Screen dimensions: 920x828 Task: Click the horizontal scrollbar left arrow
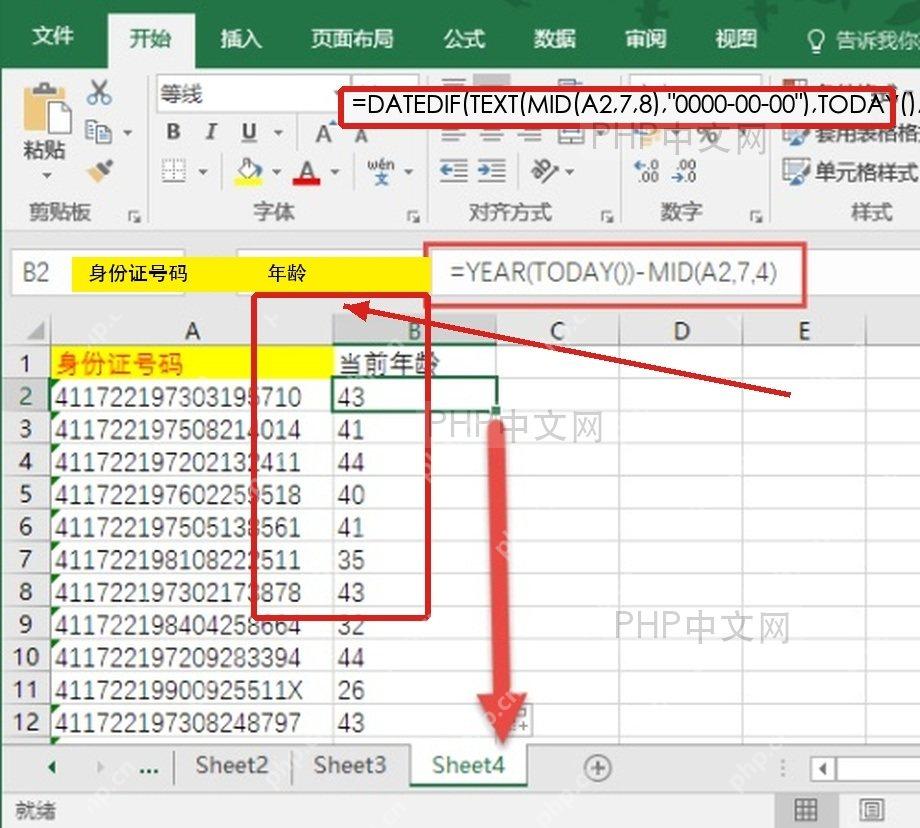click(x=823, y=768)
